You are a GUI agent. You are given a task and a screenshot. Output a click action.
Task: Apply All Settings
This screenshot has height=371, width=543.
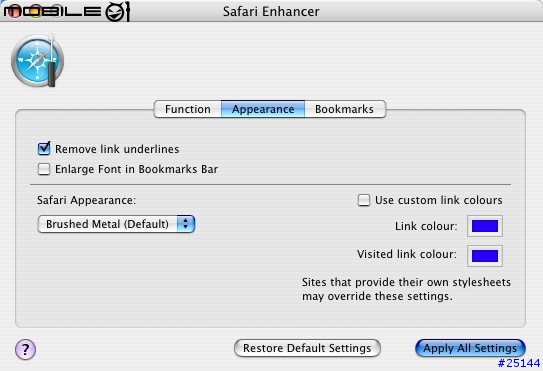[x=470, y=348]
